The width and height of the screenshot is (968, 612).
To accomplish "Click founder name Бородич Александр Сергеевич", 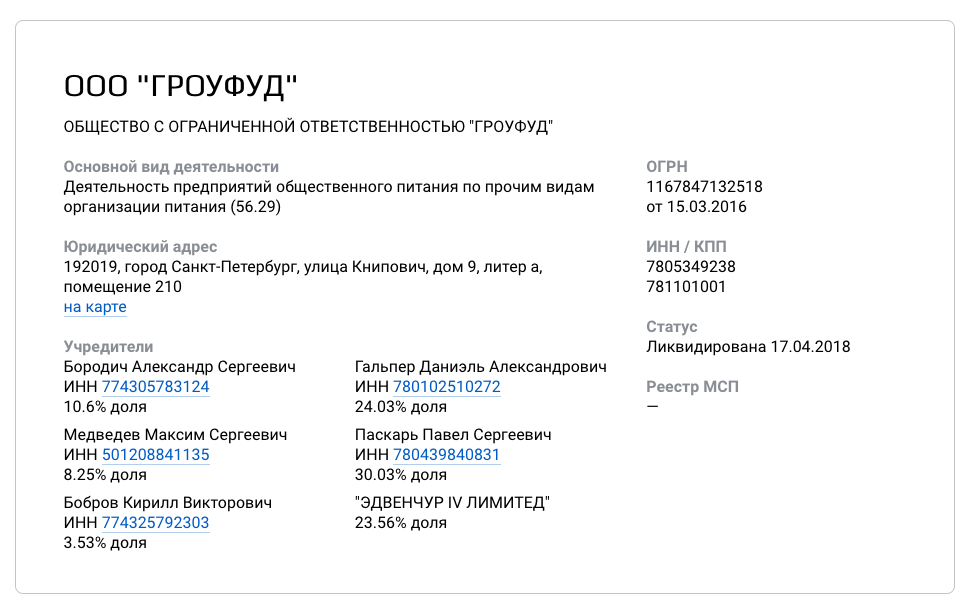I will pyautogui.click(x=180, y=367).
